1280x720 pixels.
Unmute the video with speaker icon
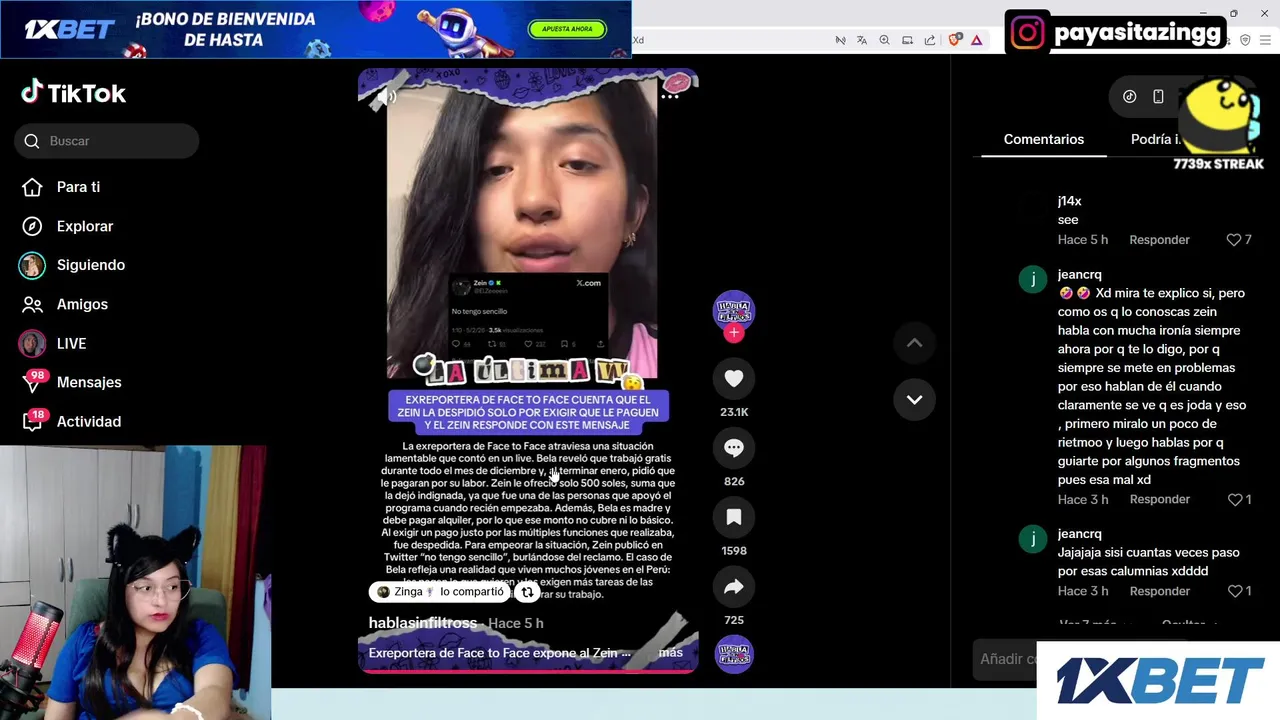coord(385,96)
